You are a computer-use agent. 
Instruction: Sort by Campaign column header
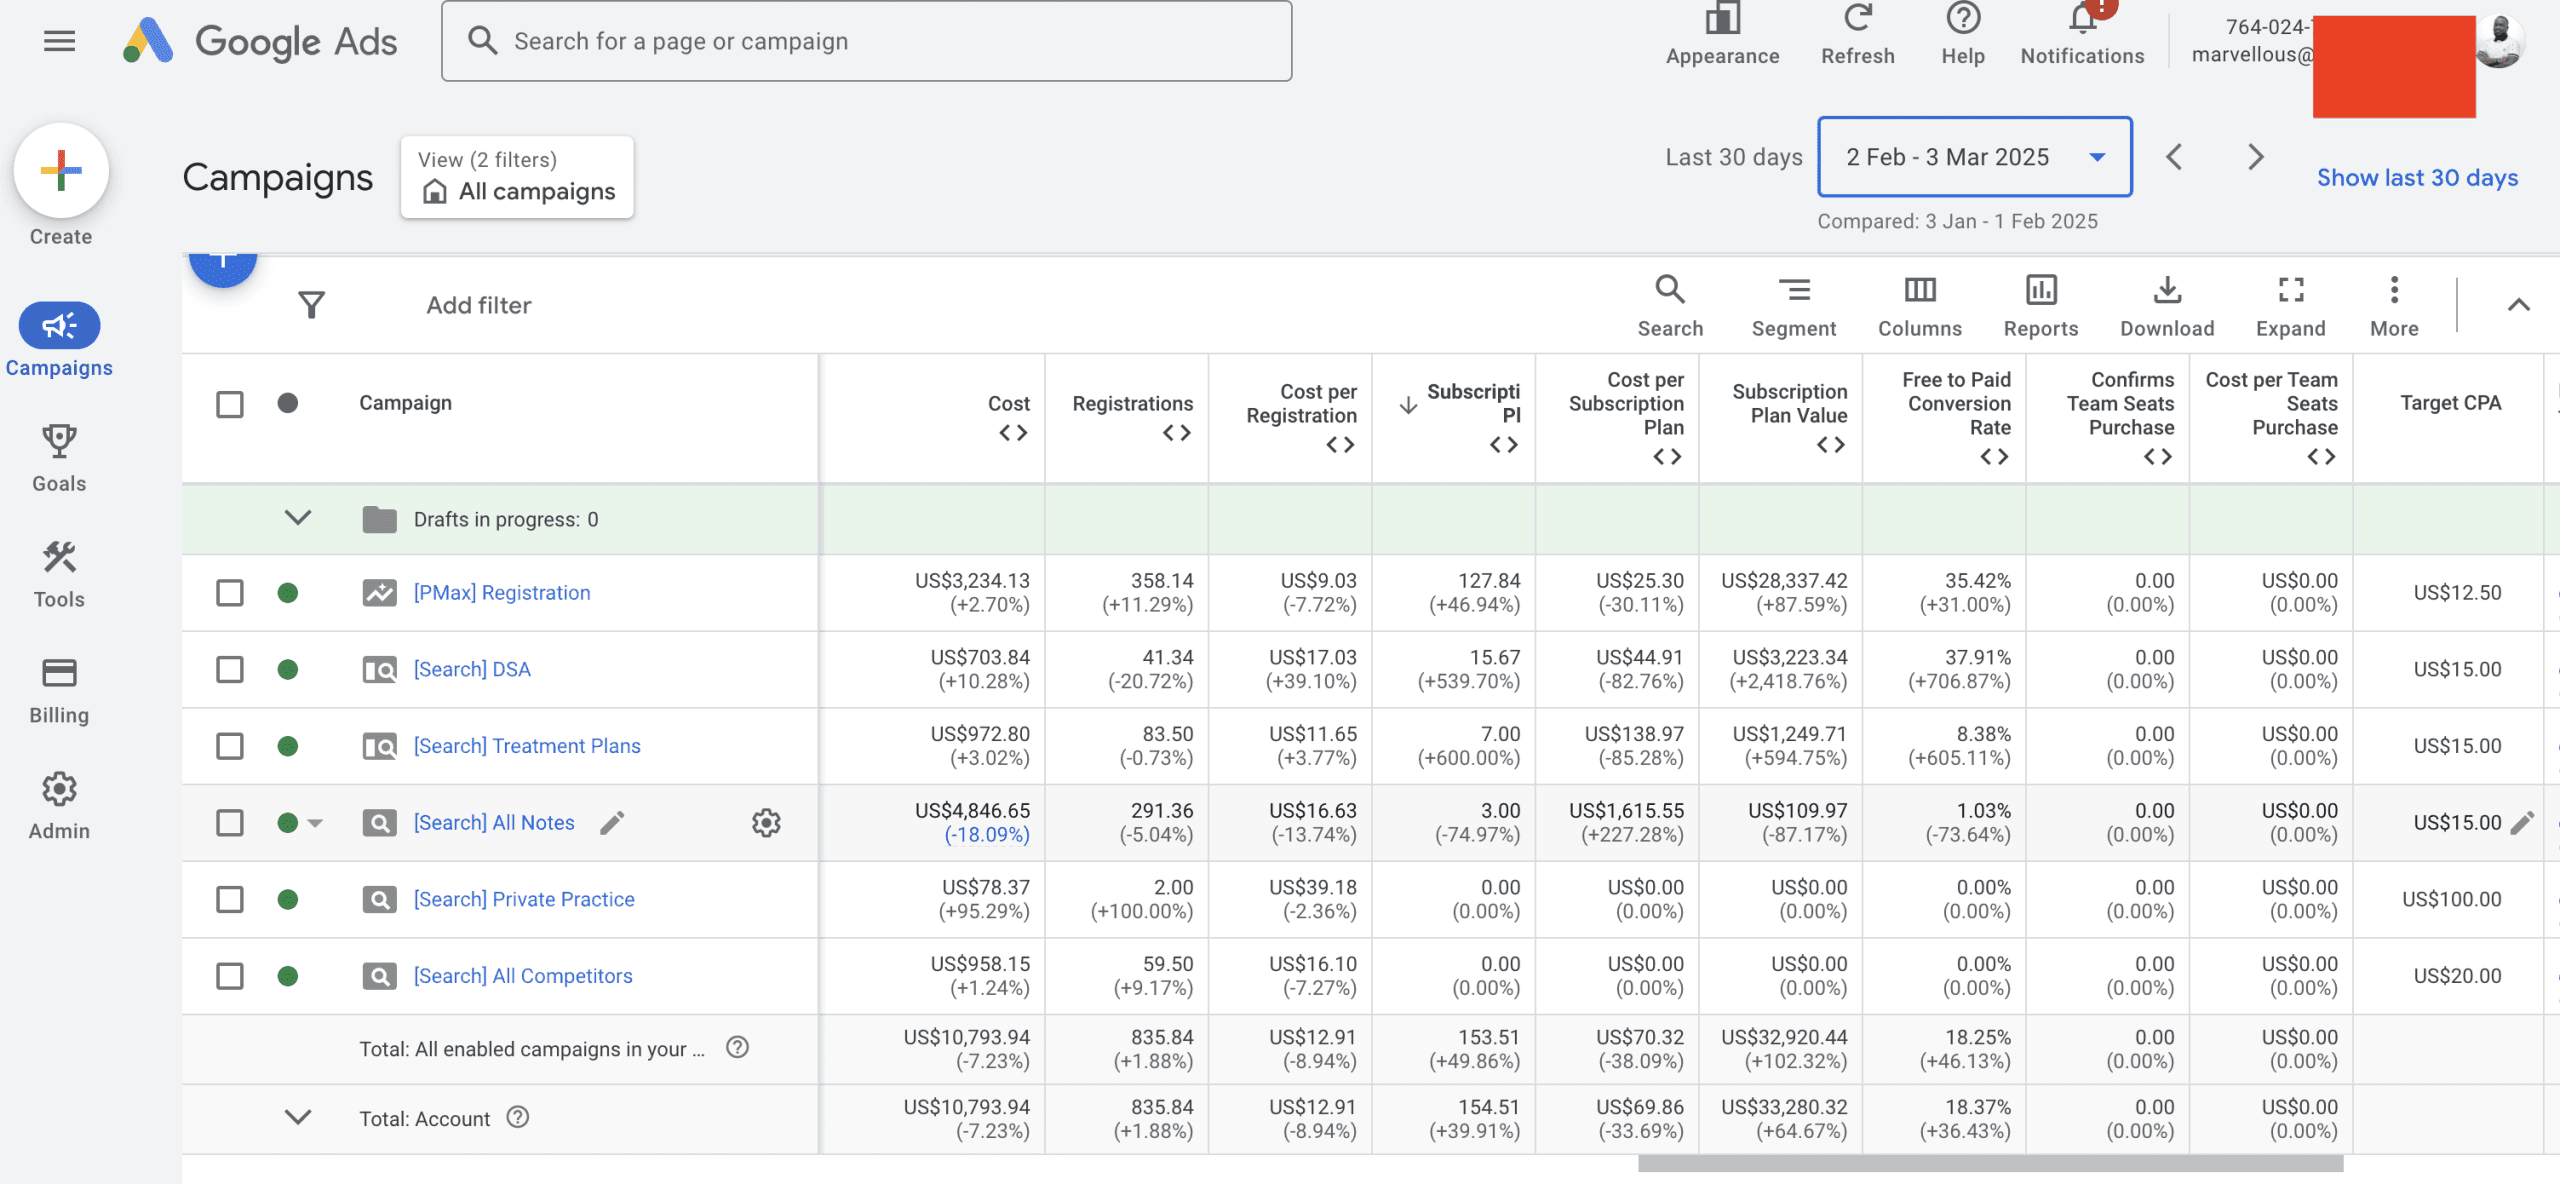pyautogui.click(x=405, y=403)
